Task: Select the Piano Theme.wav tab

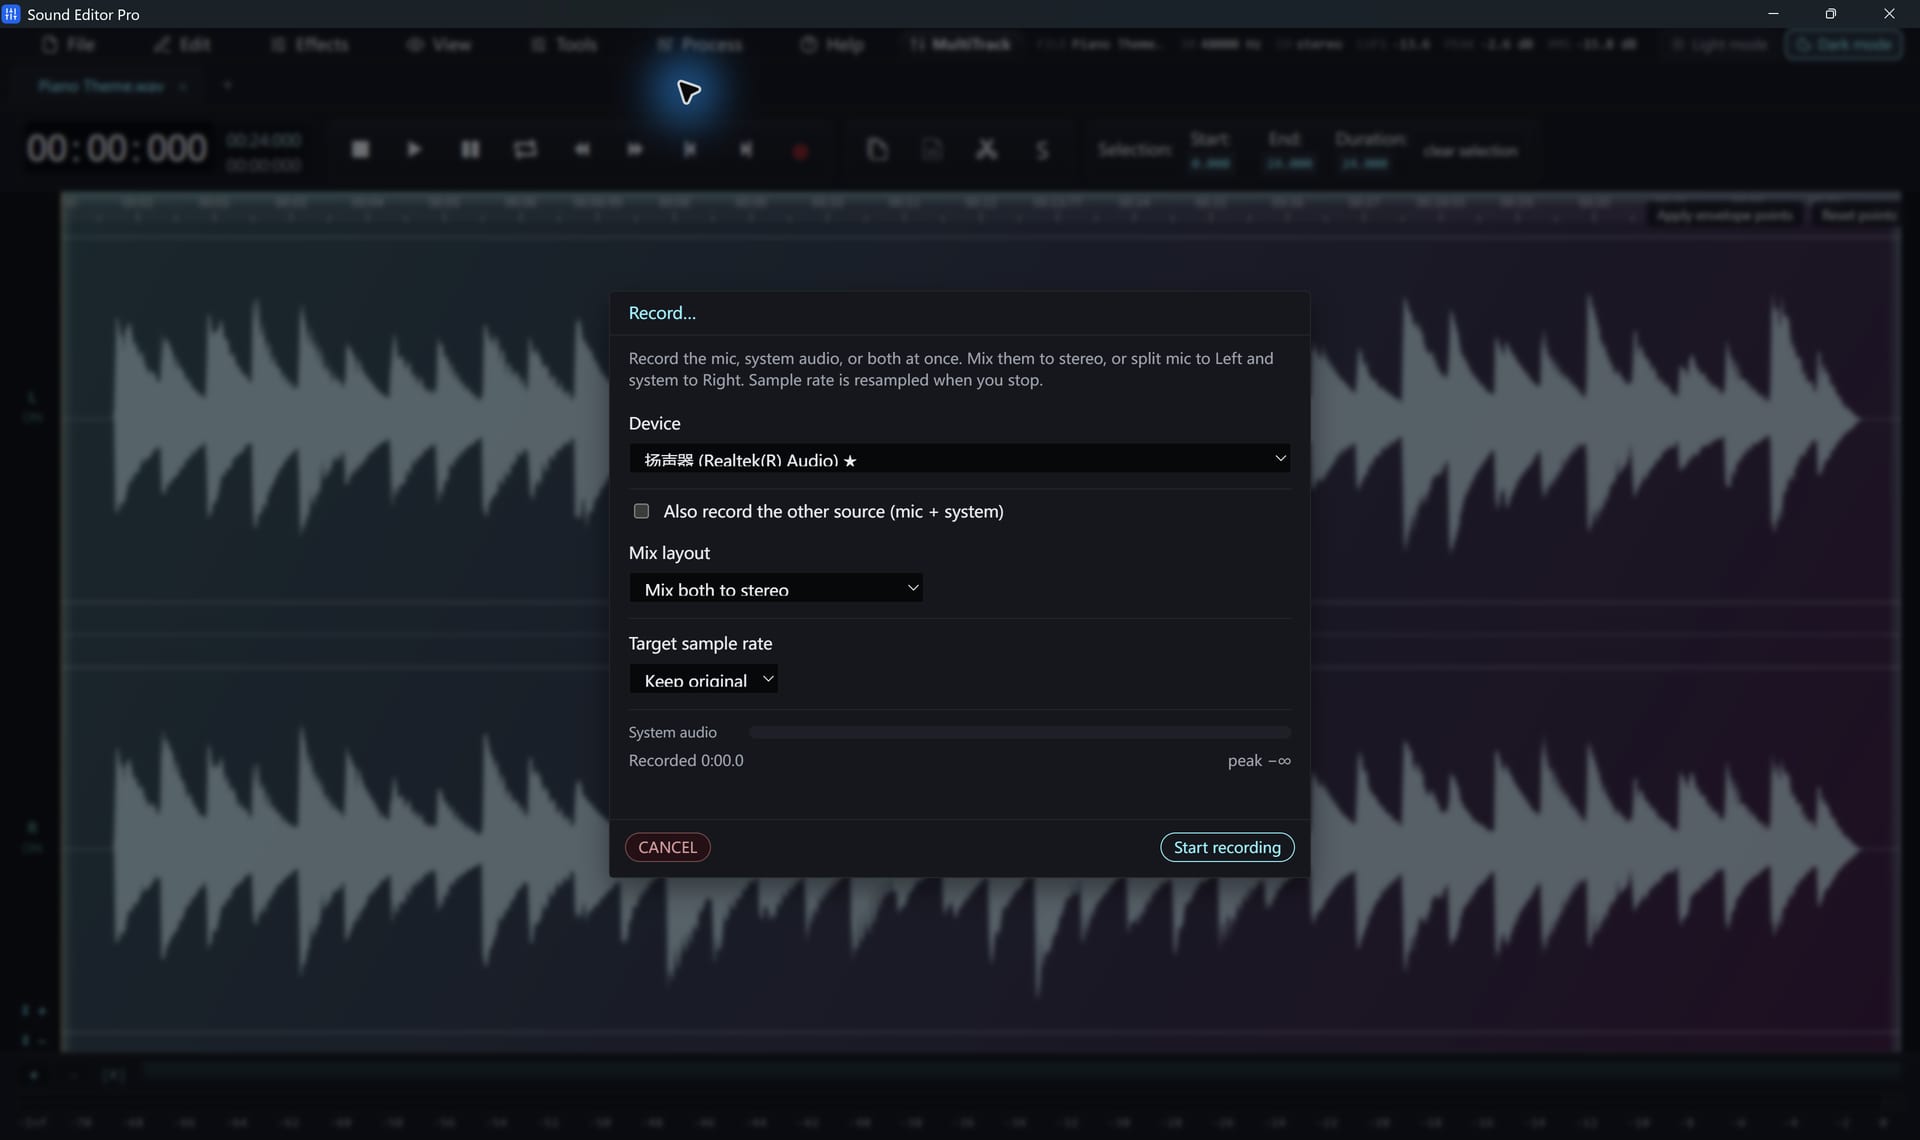Action: click(101, 86)
